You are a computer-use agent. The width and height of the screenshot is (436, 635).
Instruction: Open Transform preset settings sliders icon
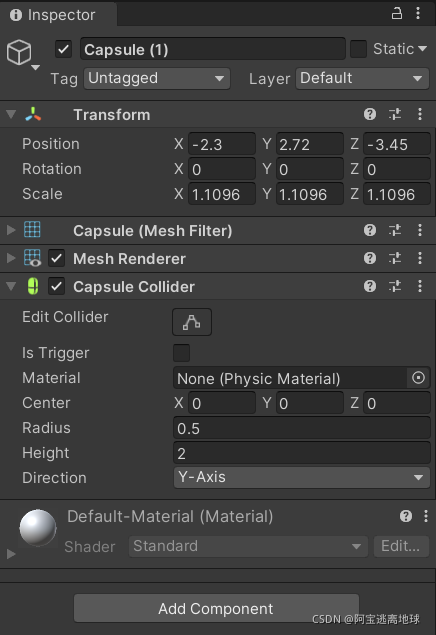[x=395, y=114]
